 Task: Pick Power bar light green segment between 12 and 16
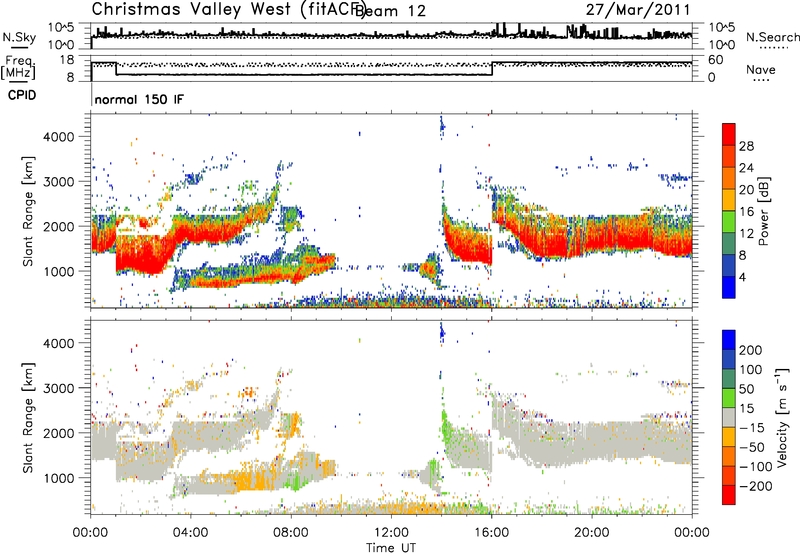[x=729, y=222]
